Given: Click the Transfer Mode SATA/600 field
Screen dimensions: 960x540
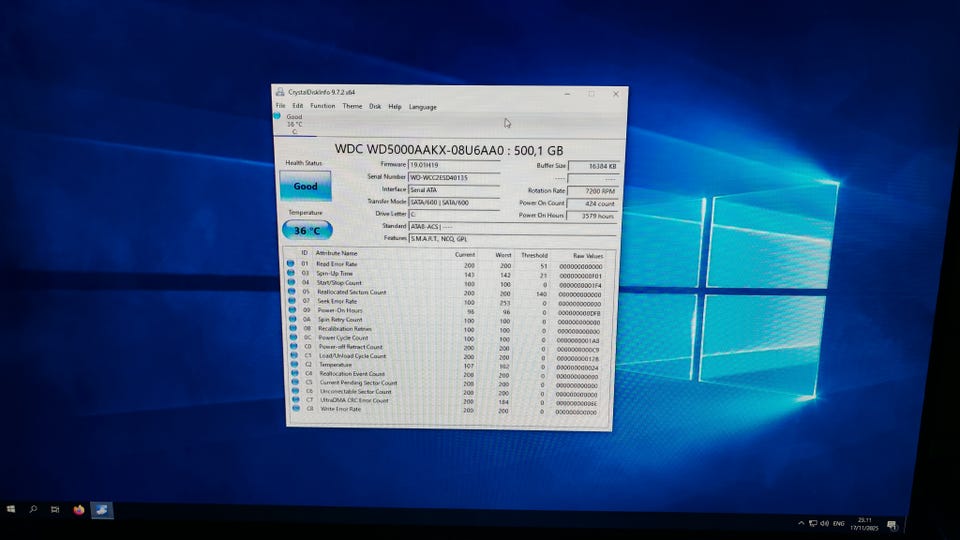Looking at the screenshot, I should pyautogui.click(x=454, y=202).
